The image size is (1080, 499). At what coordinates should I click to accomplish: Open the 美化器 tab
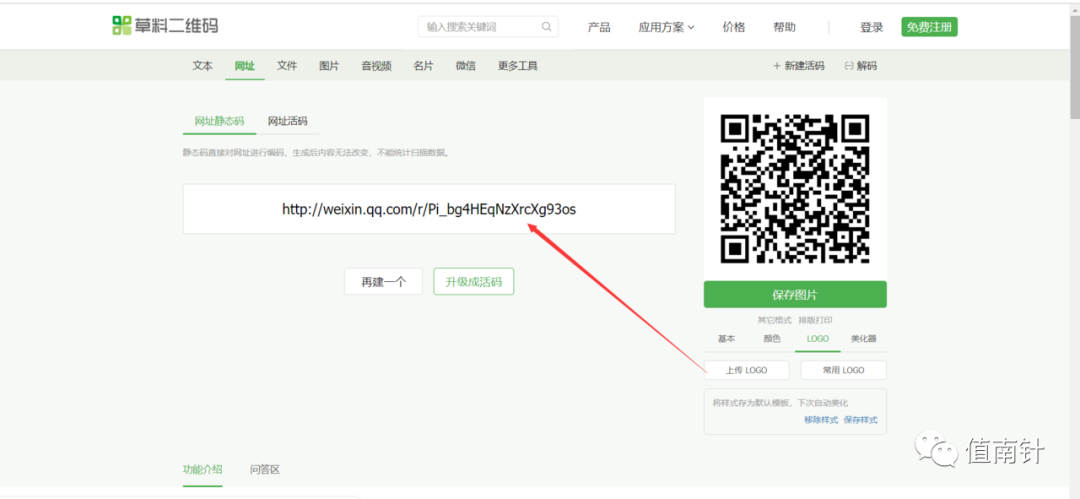[863, 339]
